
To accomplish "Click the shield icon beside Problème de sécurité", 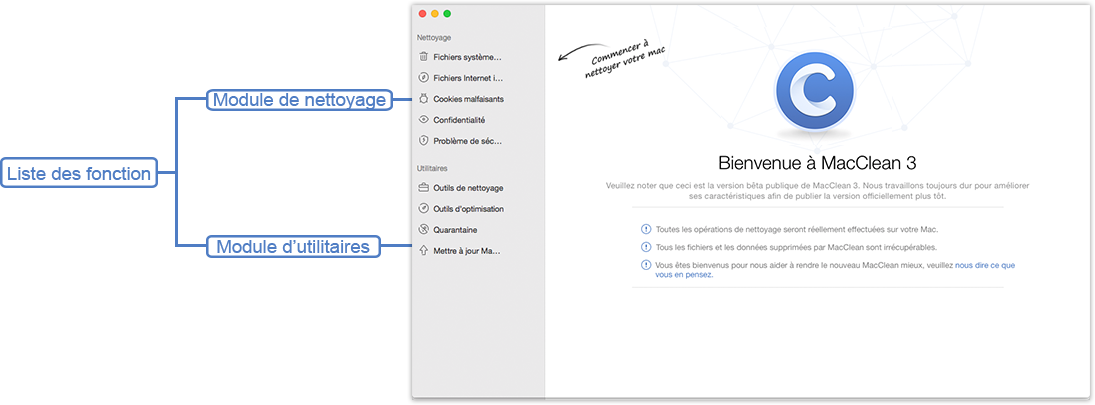I will pos(423,140).
